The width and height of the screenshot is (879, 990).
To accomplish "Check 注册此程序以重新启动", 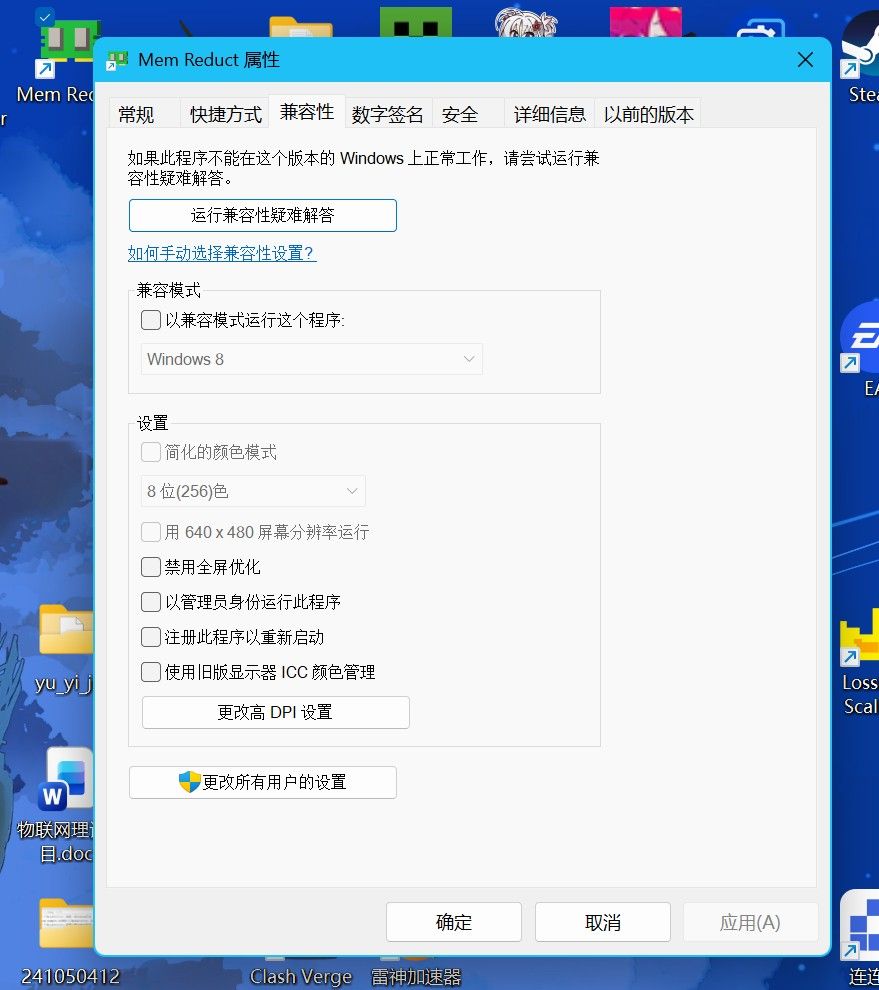I will [151, 636].
